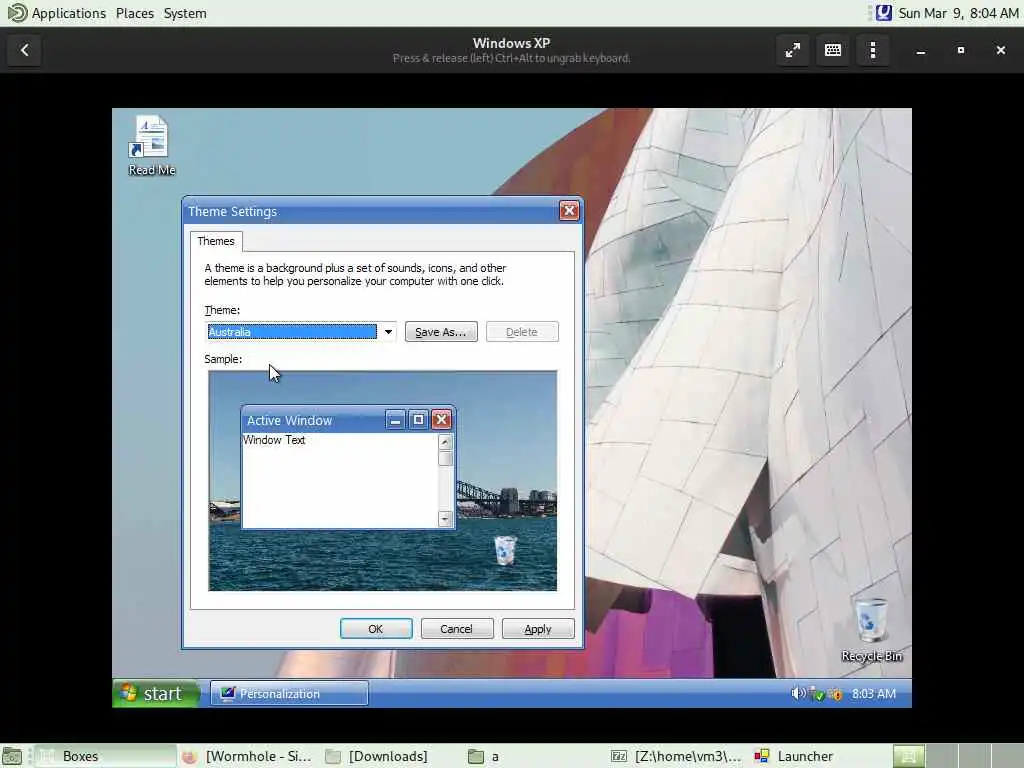The height and width of the screenshot is (768, 1024).
Task: Switch to Boxes in bottom panel
Action: (x=104, y=756)
